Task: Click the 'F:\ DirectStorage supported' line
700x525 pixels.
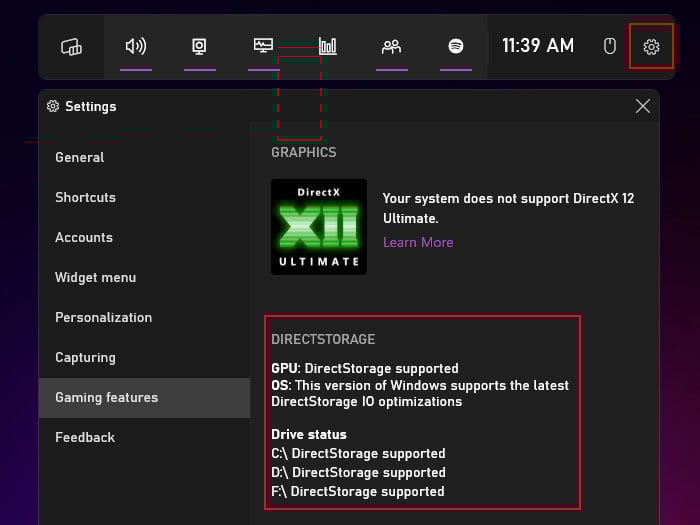Action: pos(358,492)
